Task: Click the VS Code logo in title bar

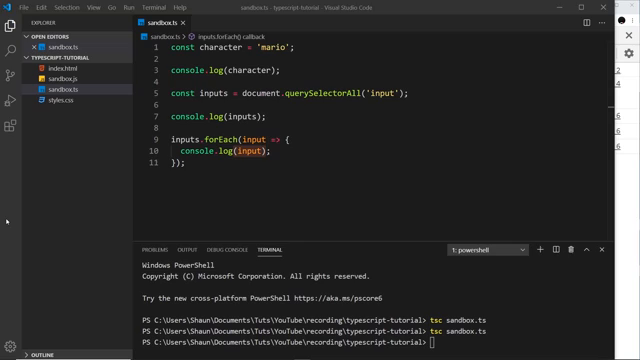Action: 7,7
